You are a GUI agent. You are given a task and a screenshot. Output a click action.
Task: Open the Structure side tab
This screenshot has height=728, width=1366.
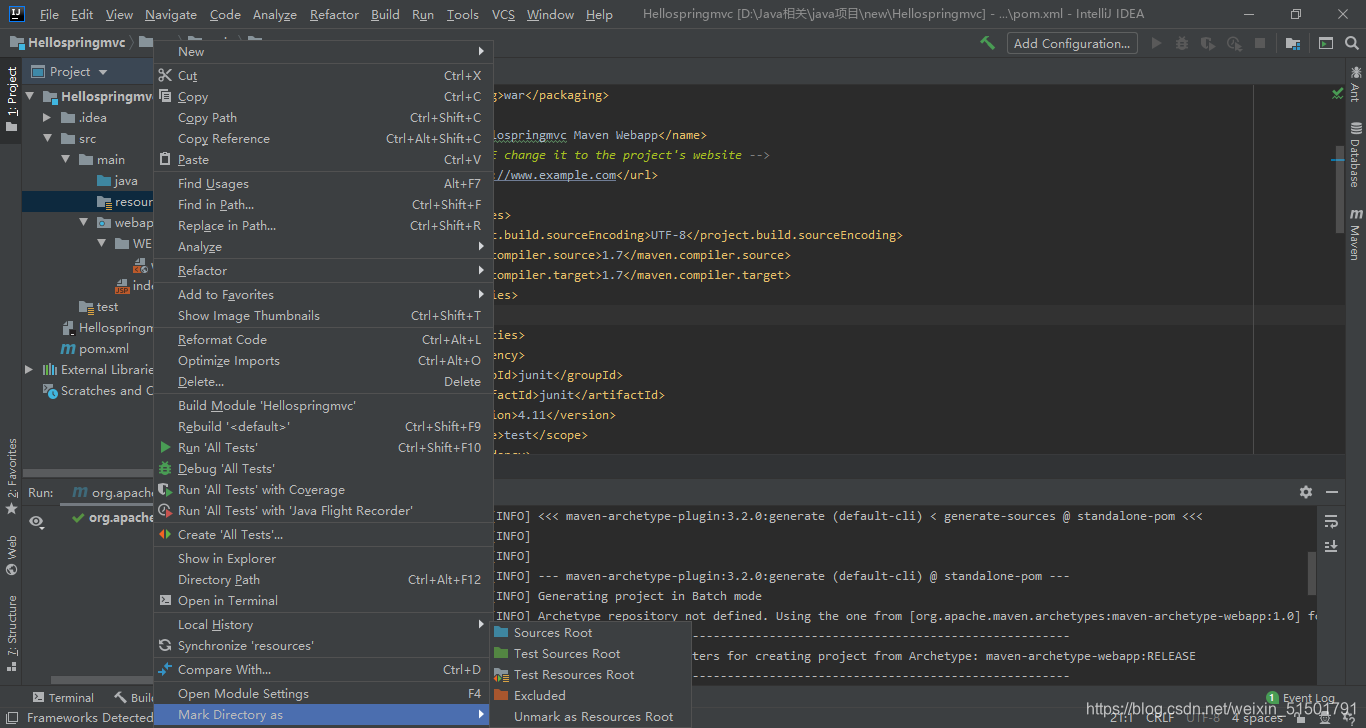(x=11, y=632)
